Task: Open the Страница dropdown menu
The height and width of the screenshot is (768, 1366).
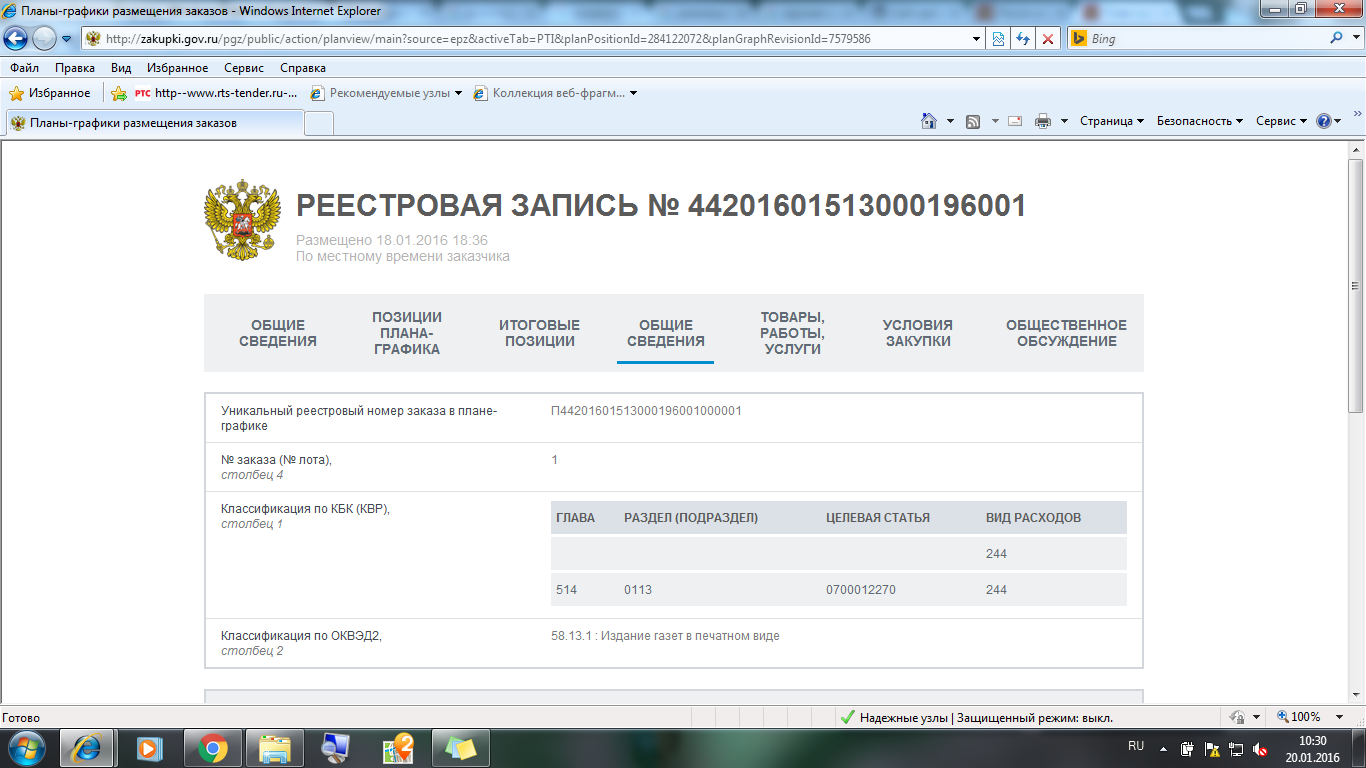Action: [1112, 121]
